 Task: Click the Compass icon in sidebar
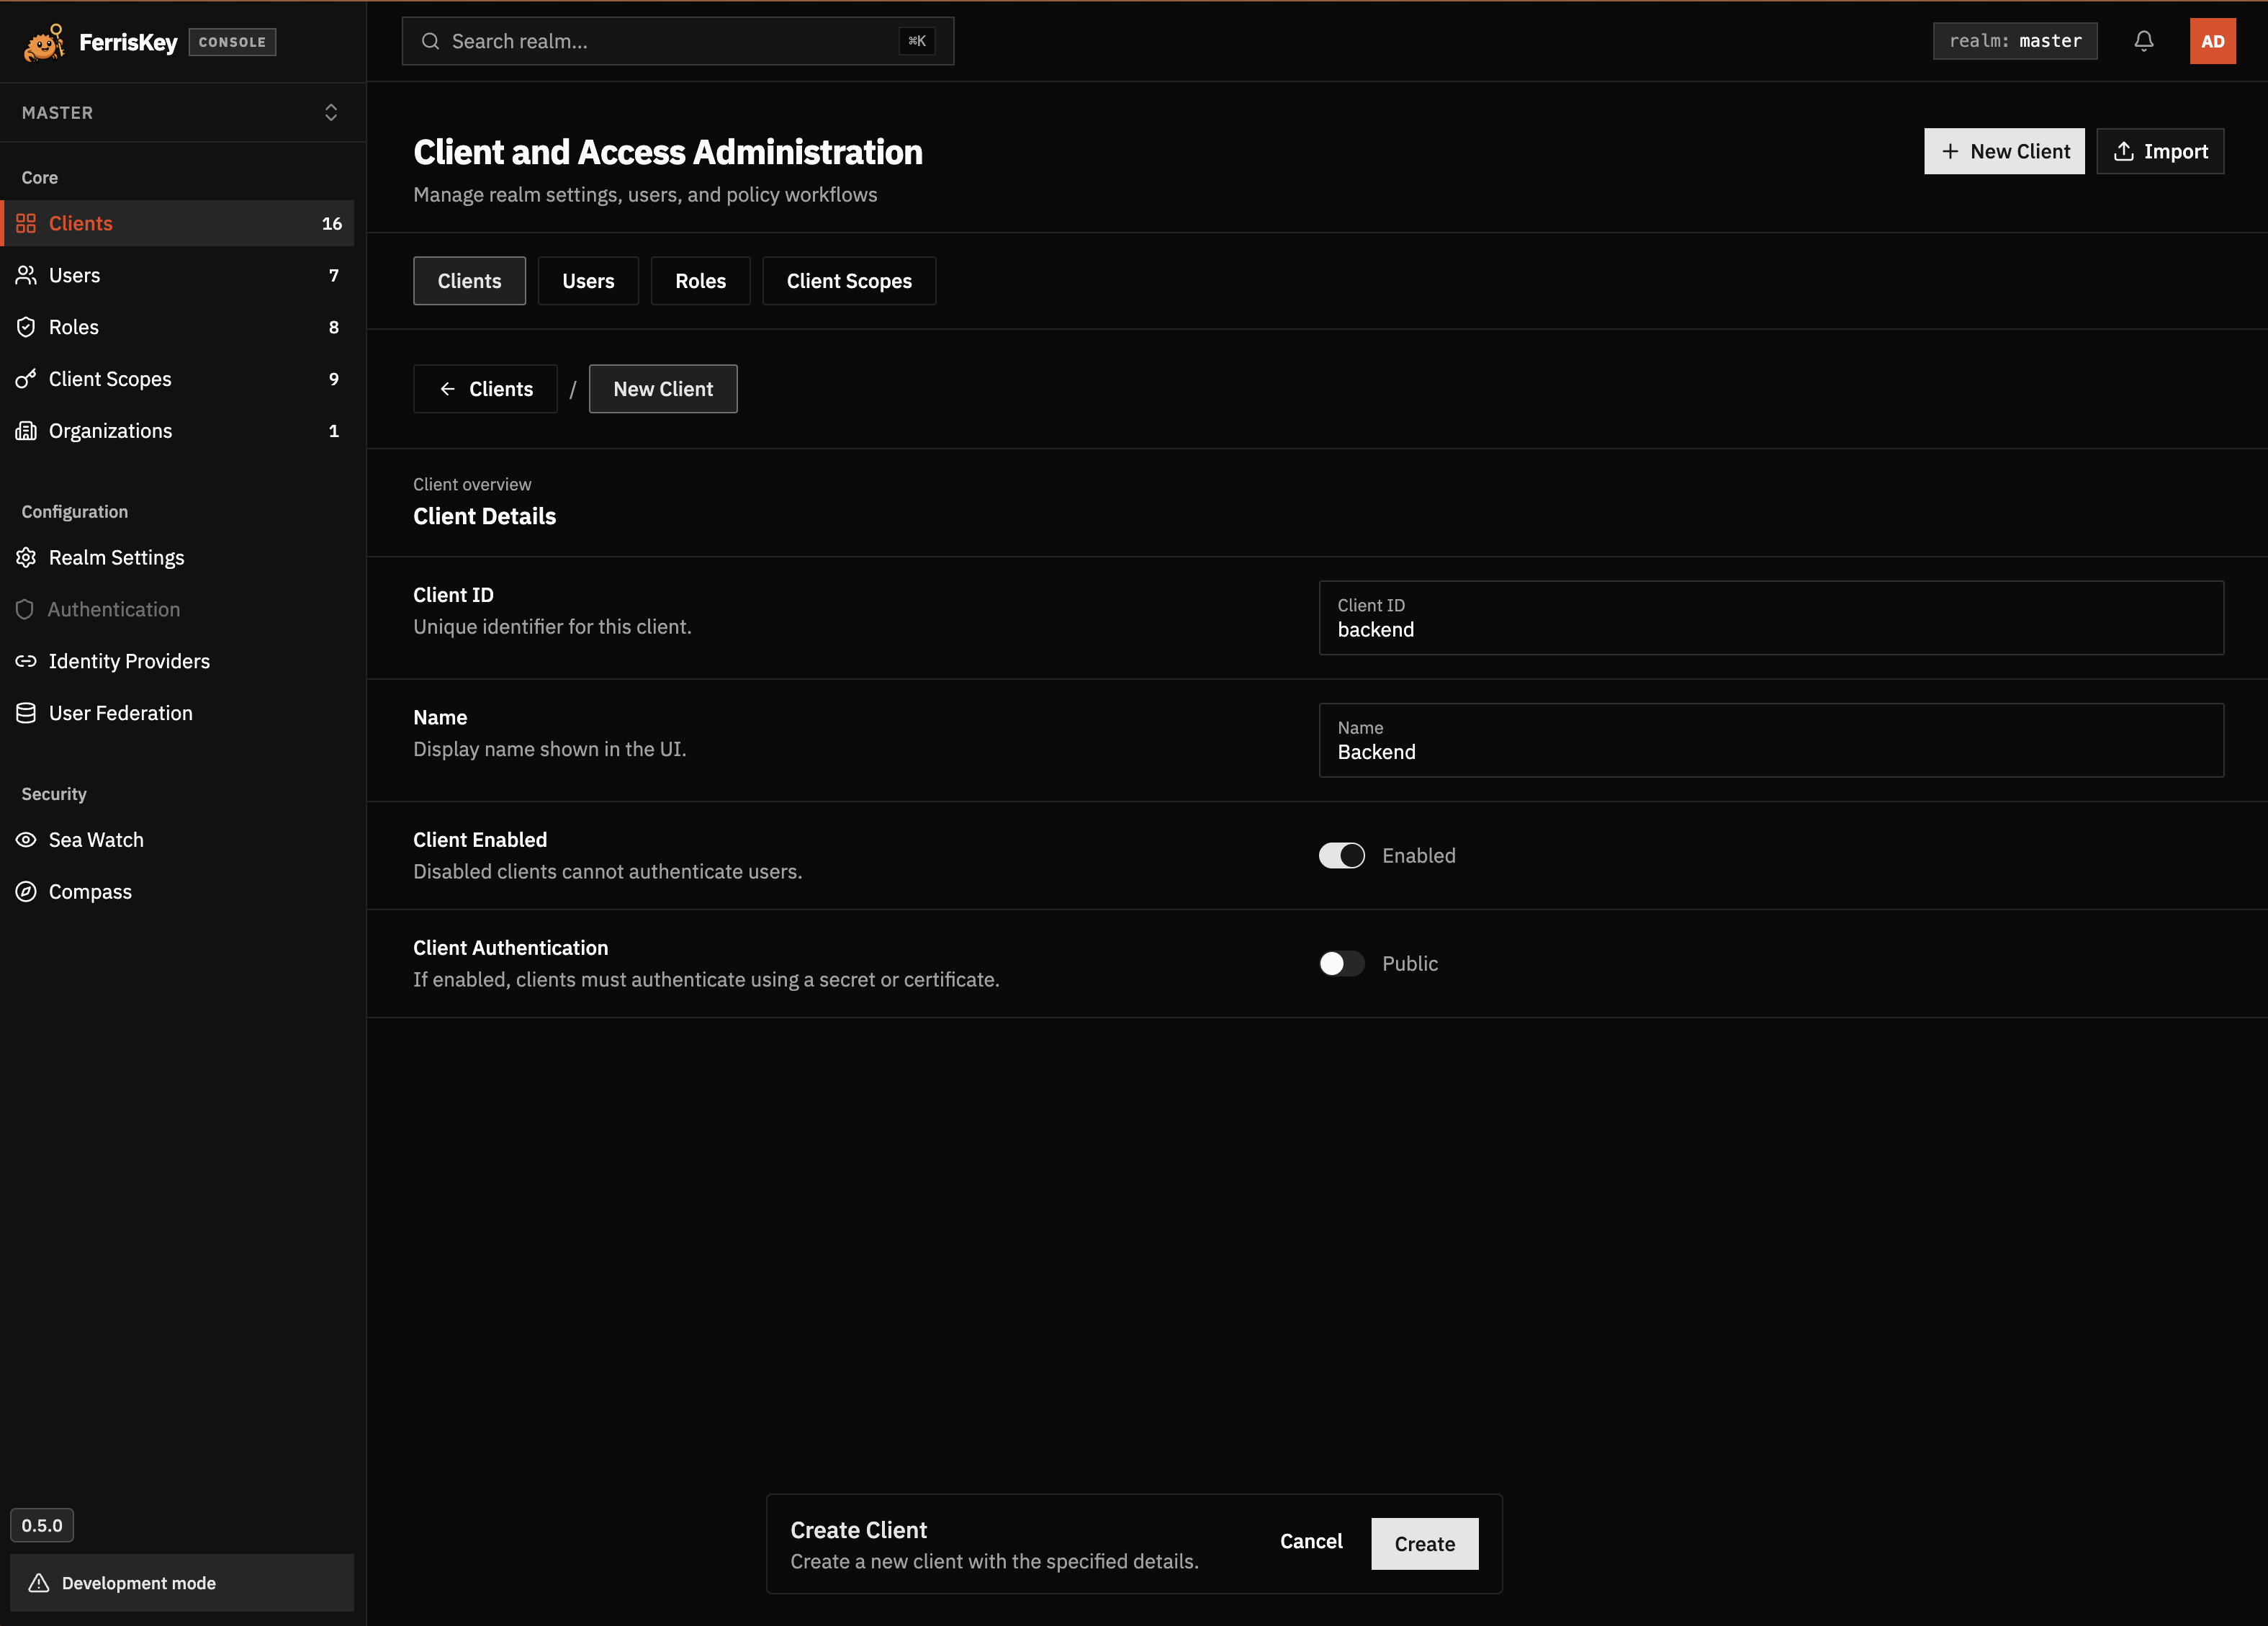pyautogui.click(x=26, y=892)
